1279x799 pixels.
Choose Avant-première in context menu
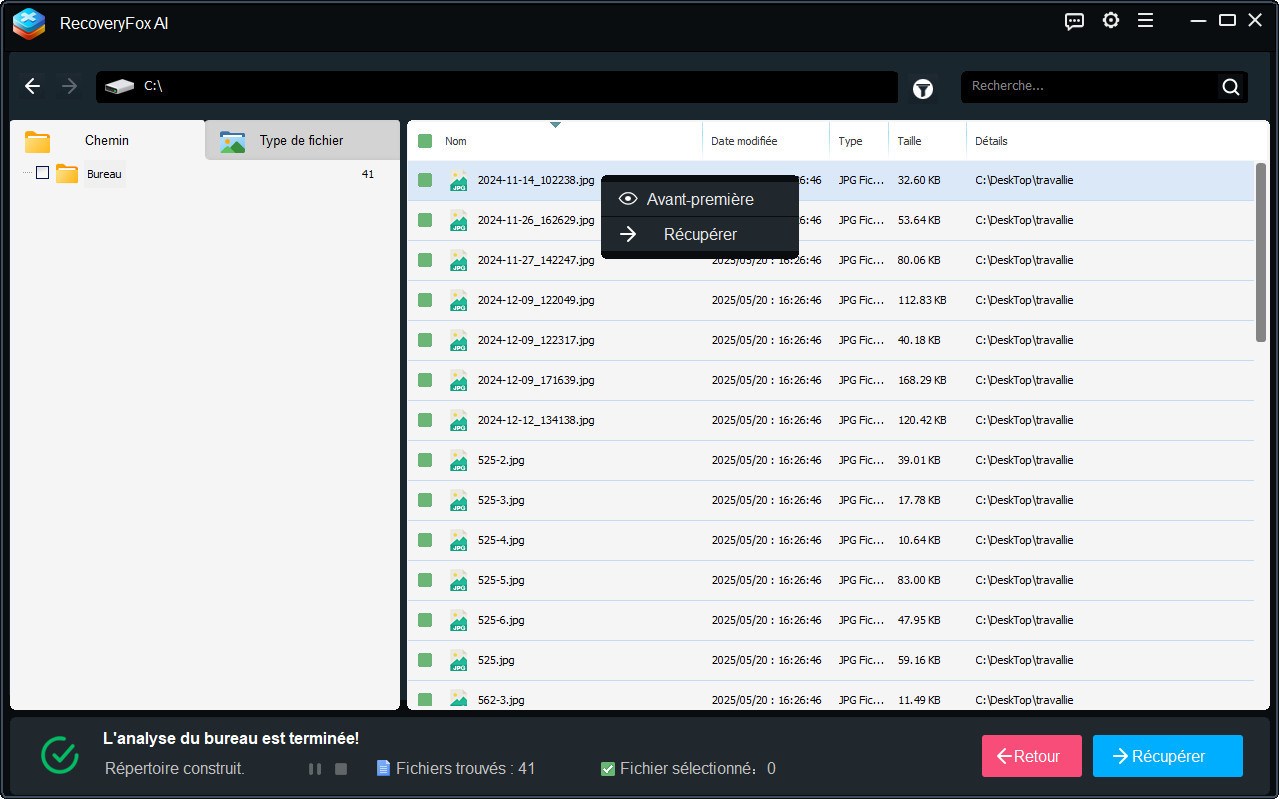point(699,199)
